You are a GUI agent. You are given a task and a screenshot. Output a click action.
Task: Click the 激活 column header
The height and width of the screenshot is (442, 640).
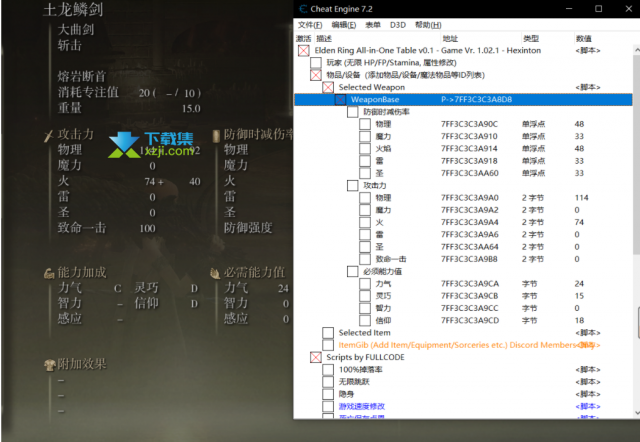304,38
